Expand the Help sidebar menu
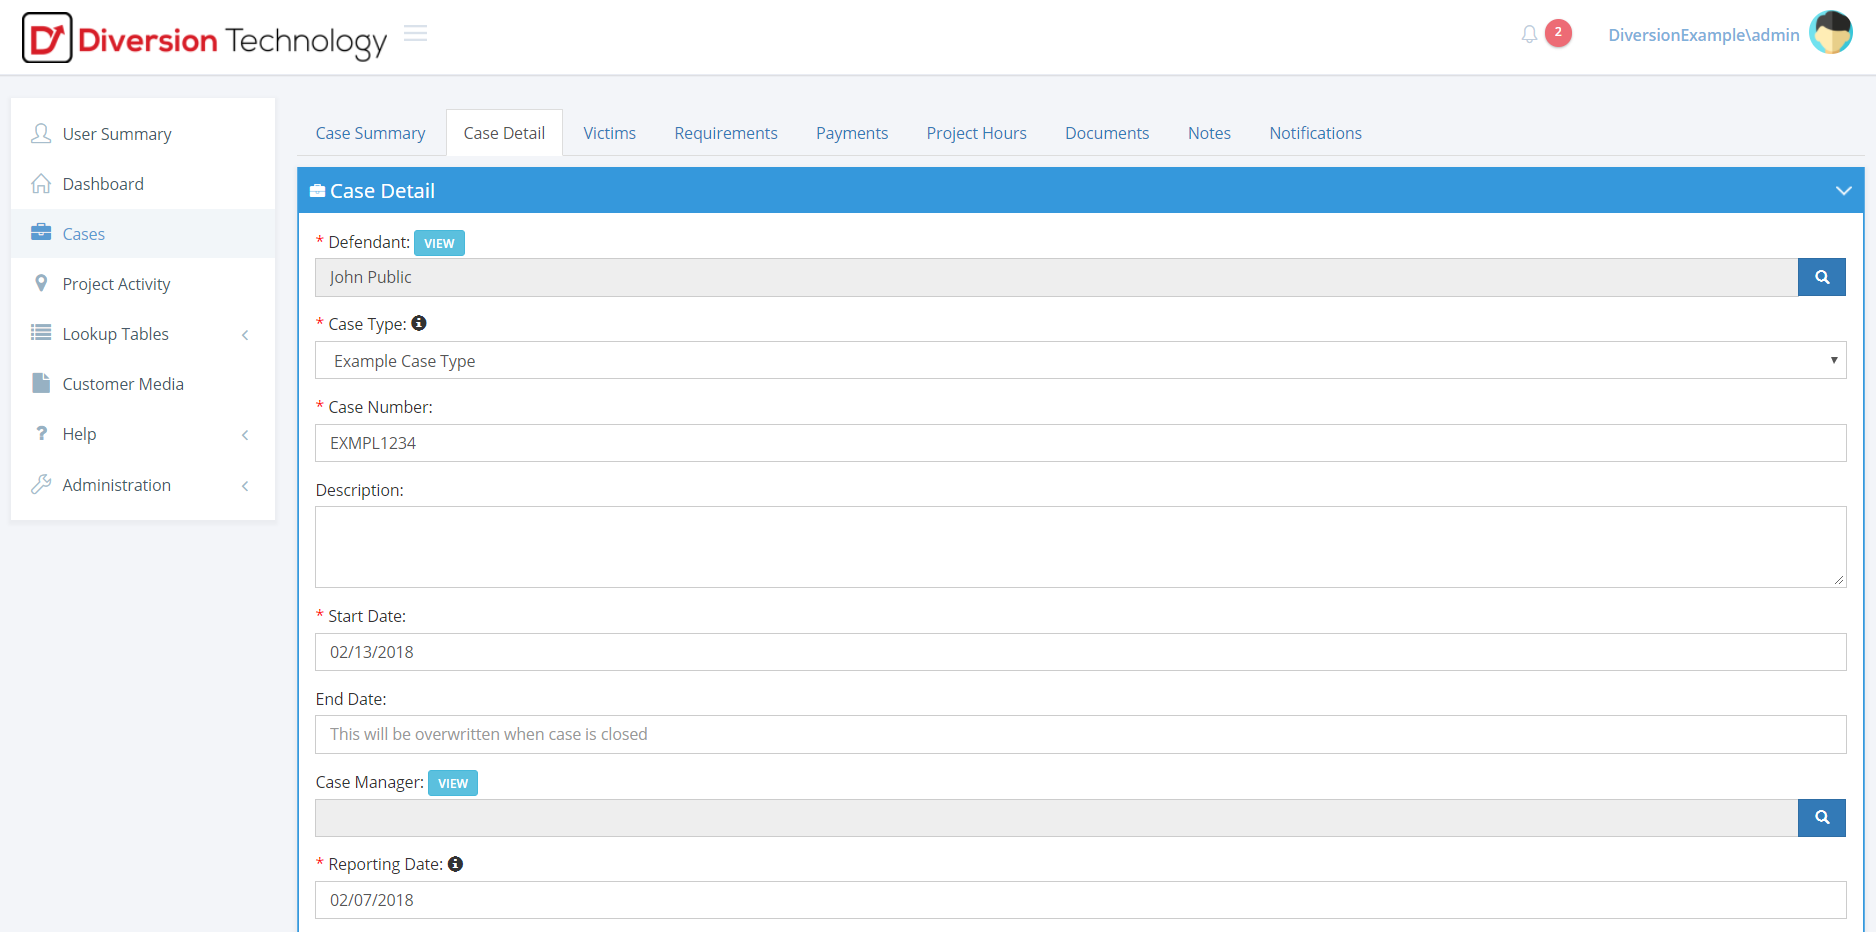Screen dimensions: 1876x932 click(80, 434)
